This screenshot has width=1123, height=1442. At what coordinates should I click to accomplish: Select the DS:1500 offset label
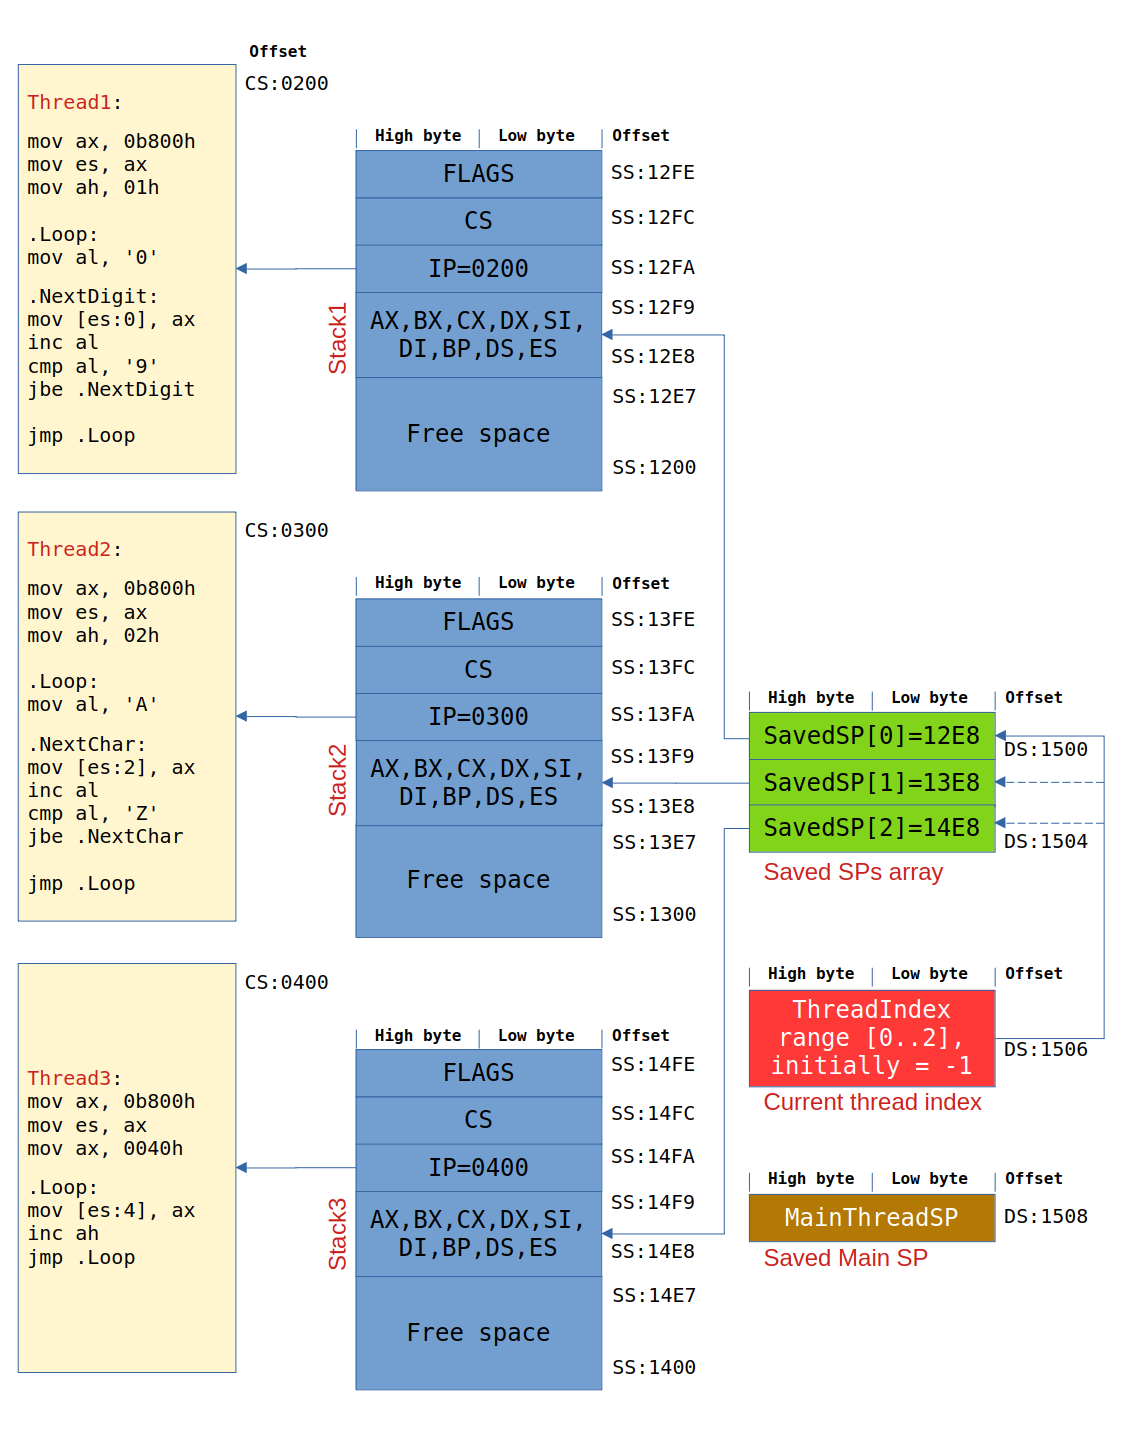[x=1046, y=750]
